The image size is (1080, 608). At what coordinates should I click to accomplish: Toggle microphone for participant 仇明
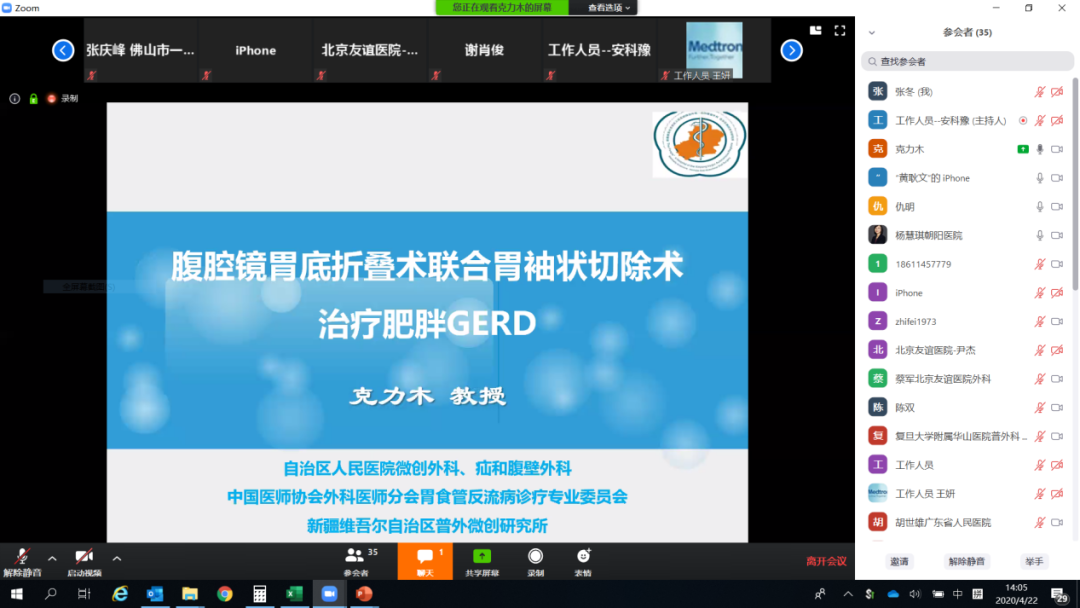[1040, 207]
